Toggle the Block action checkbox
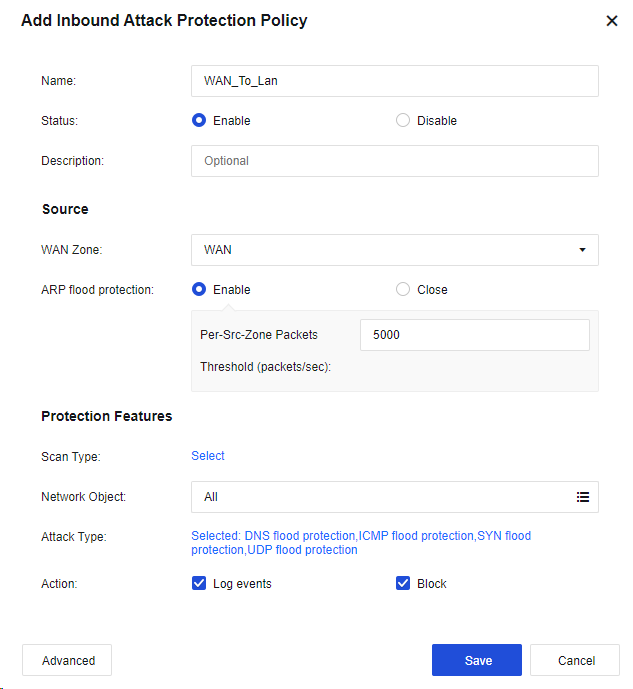Image resolution: width=633 pixels, height=689 pixels. click(x=403, y=584)
